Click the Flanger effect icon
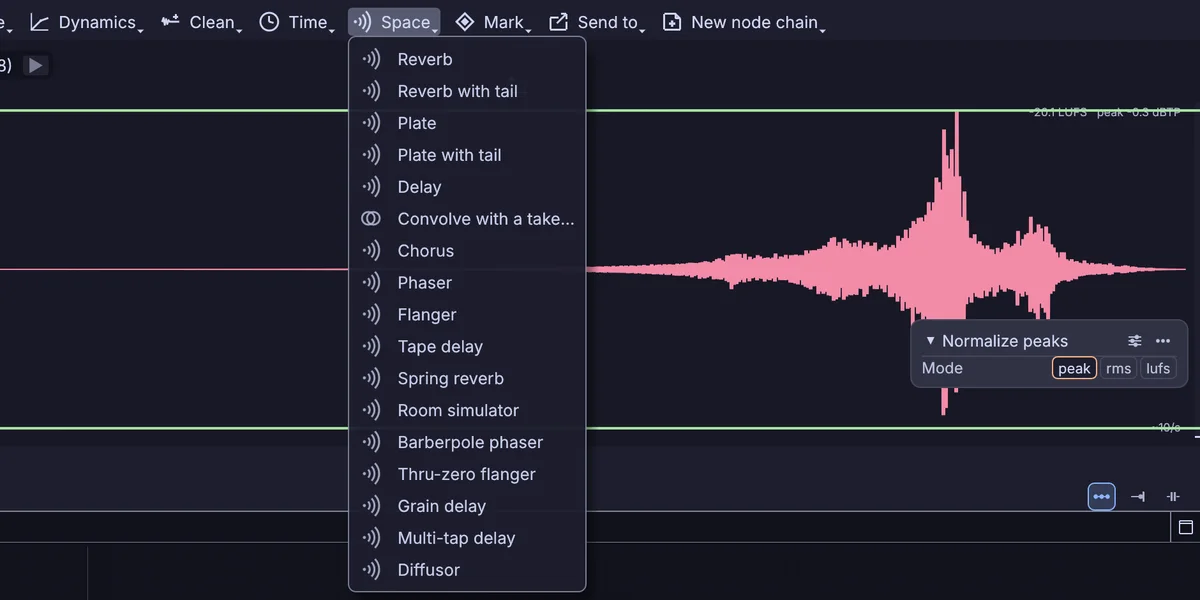Screen dimensions: 1200x600 click(x=371, y=314)
